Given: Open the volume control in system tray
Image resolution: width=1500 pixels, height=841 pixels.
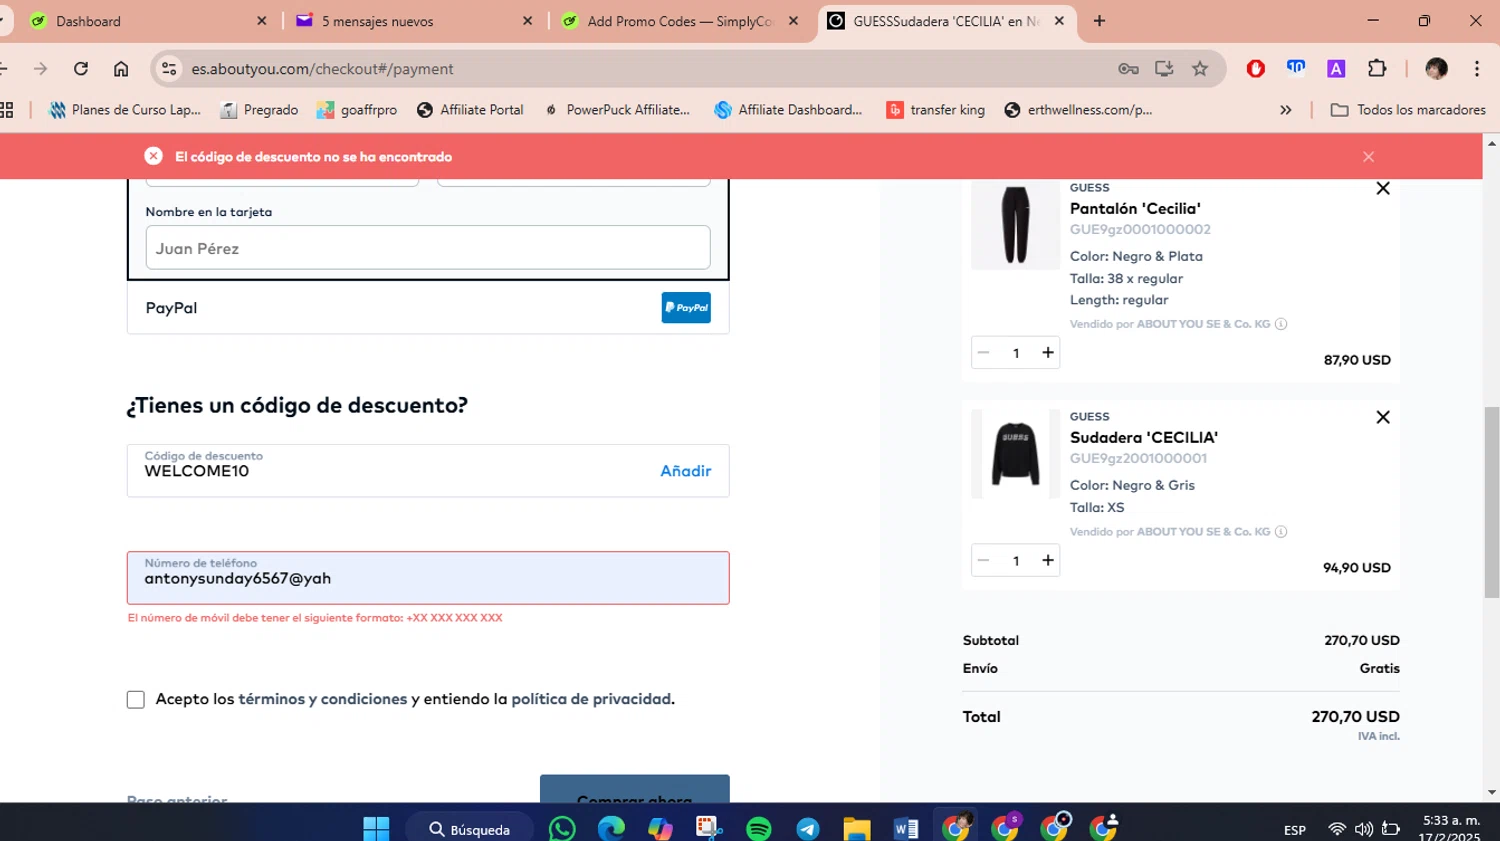Looking at the screenshot, I should pyautogui.click(x=1364, y=829).
